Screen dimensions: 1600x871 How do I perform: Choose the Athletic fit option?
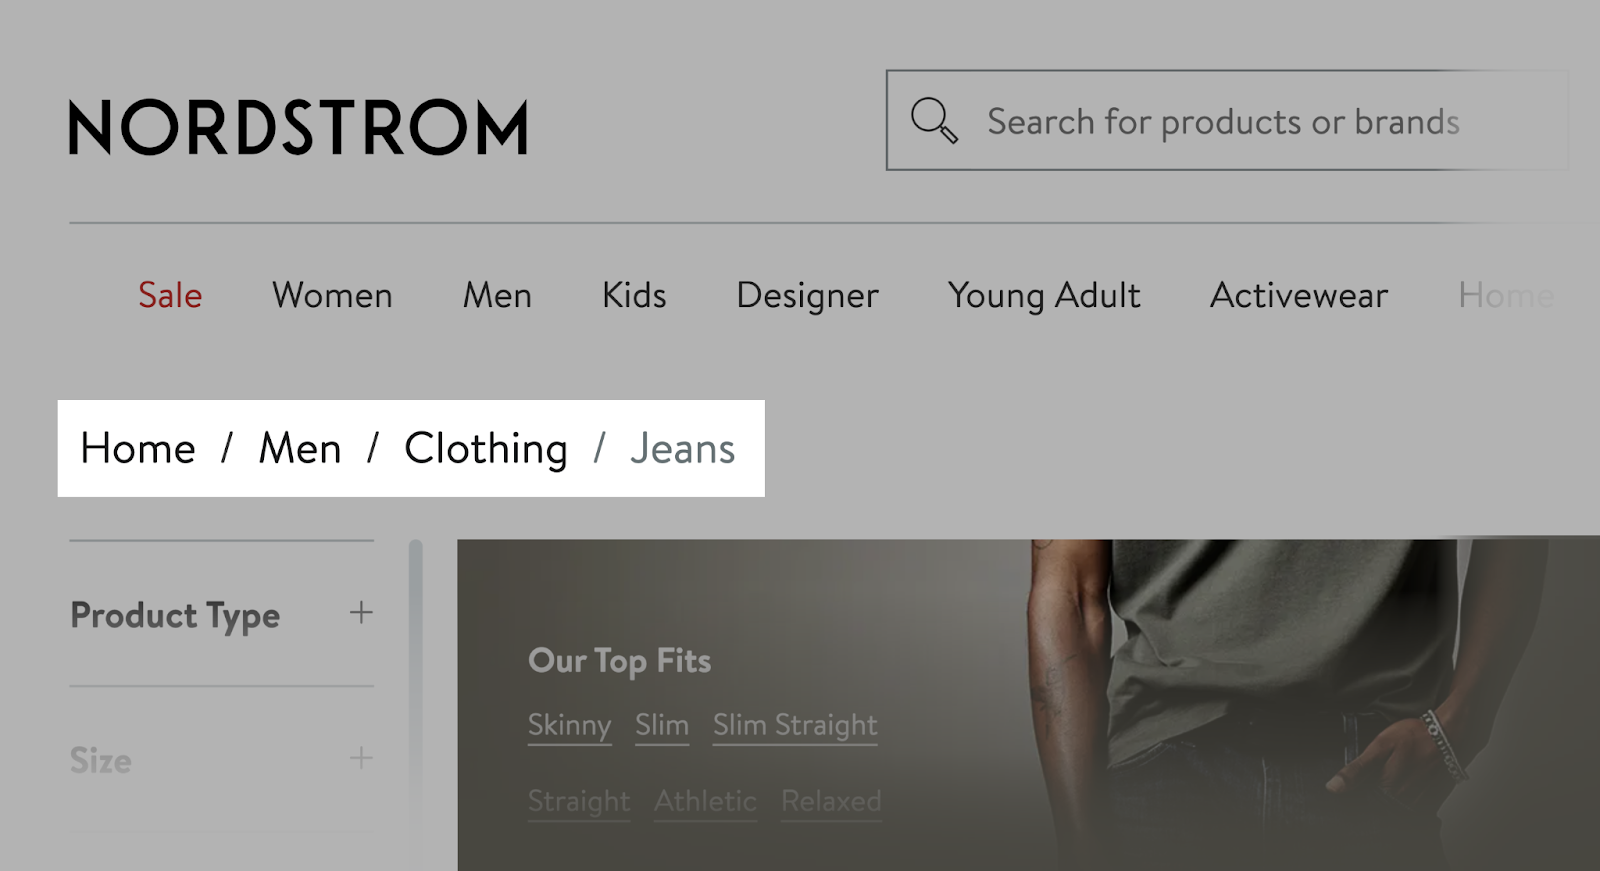[x=705, y=800]
